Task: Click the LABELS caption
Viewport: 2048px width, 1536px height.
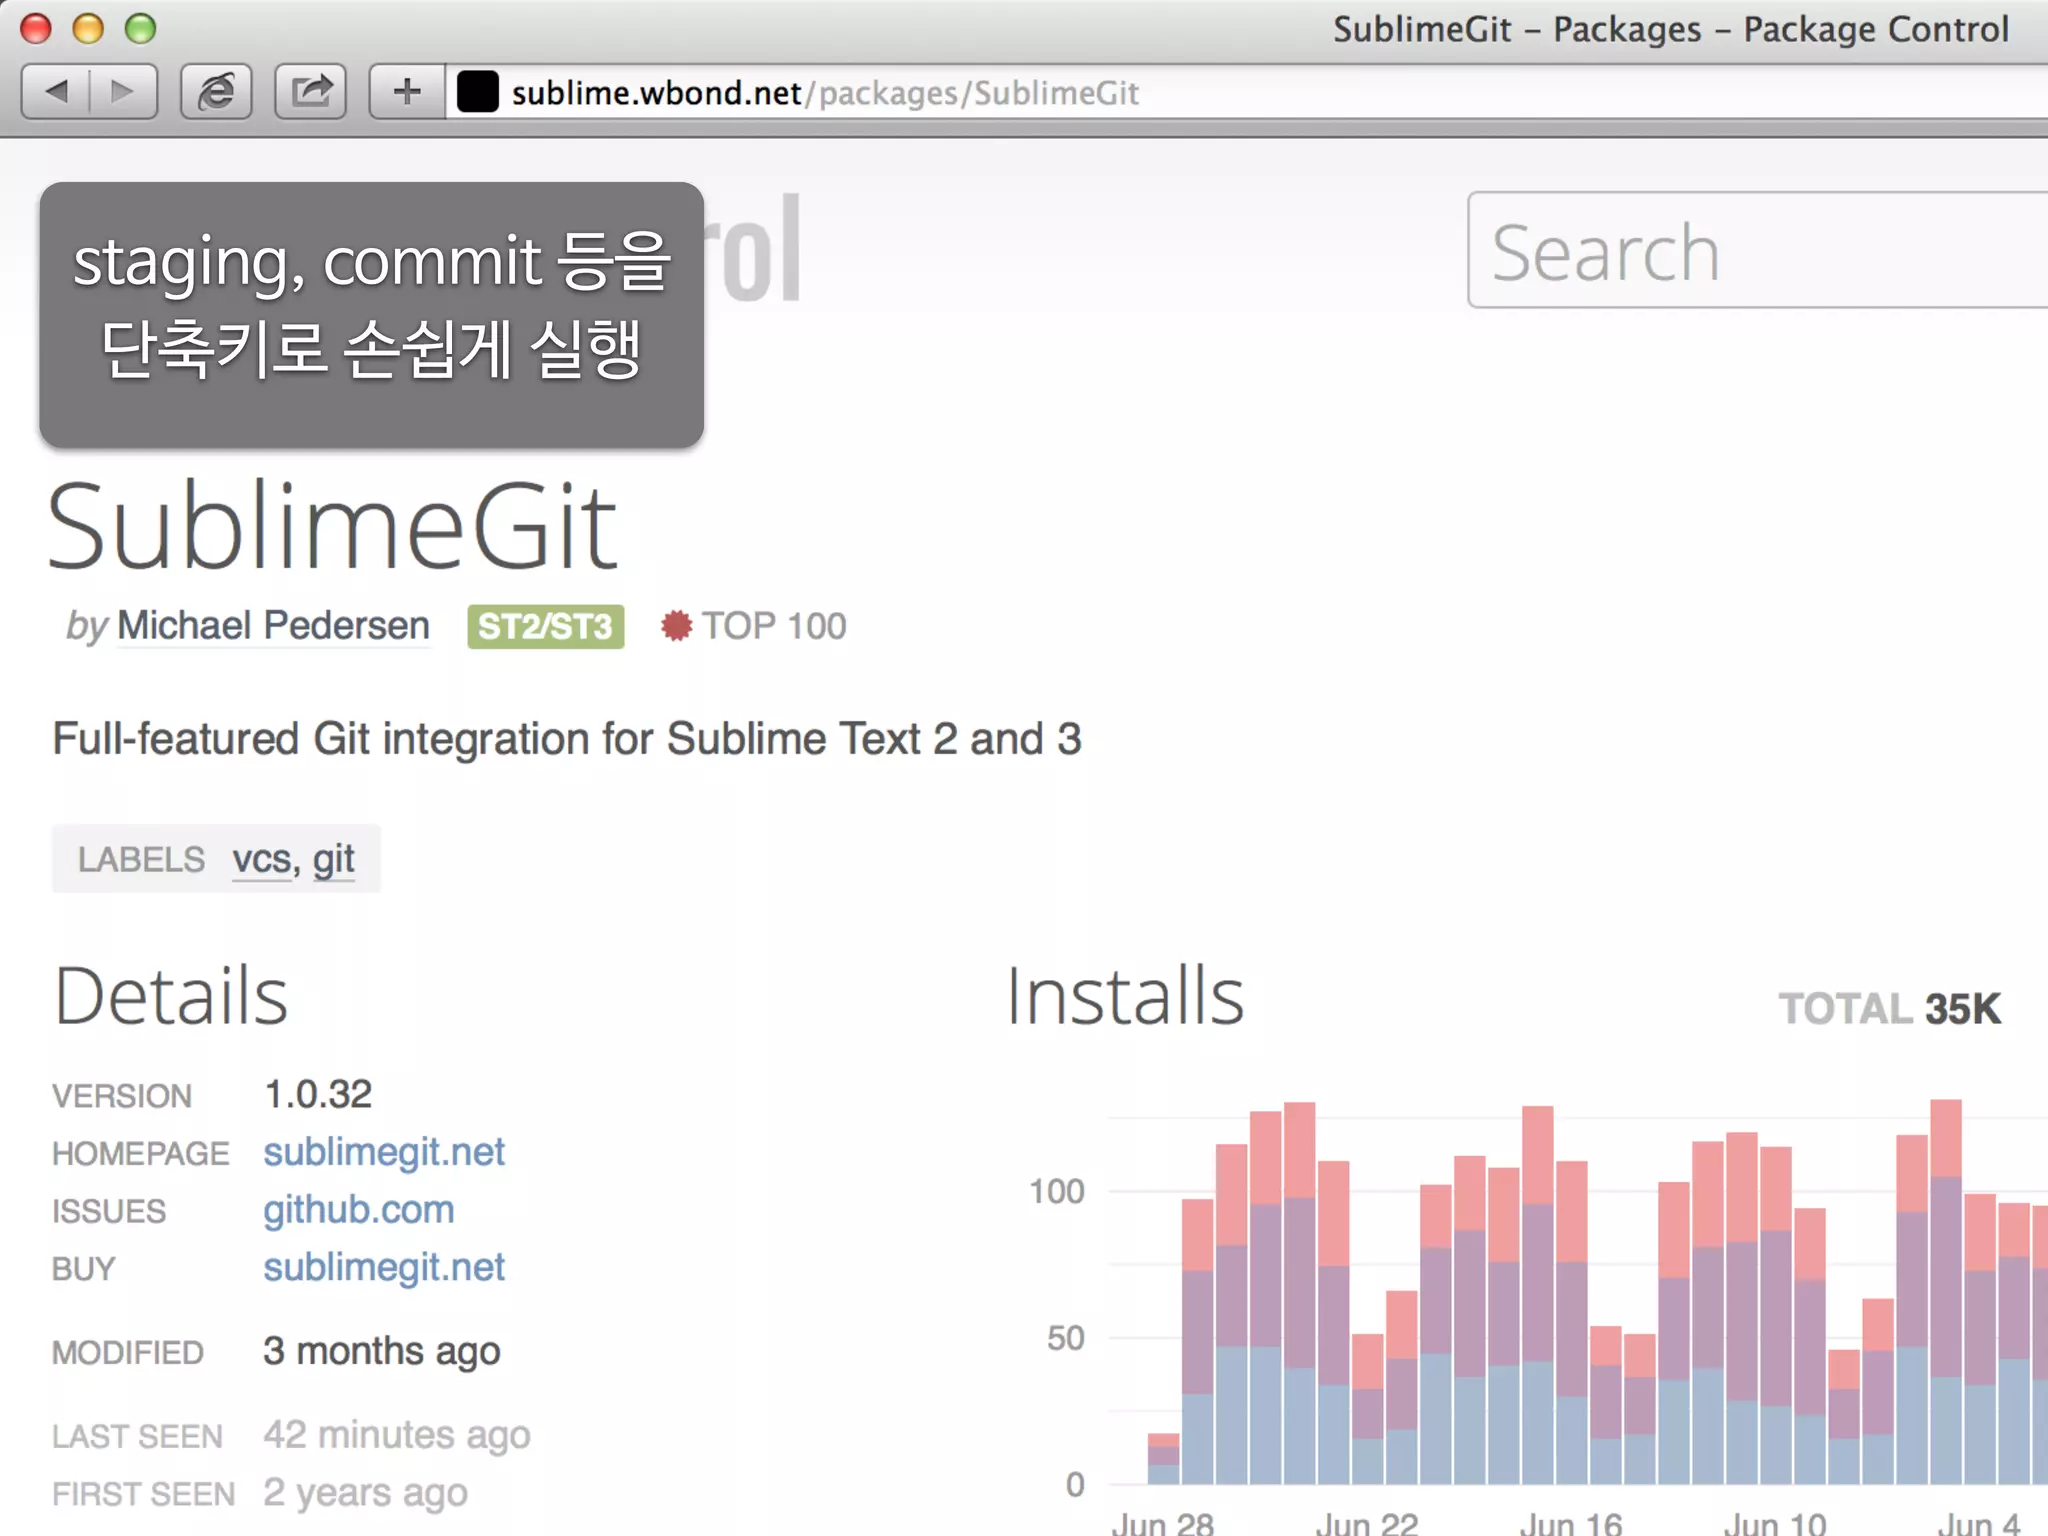Action: click(141, 860)
